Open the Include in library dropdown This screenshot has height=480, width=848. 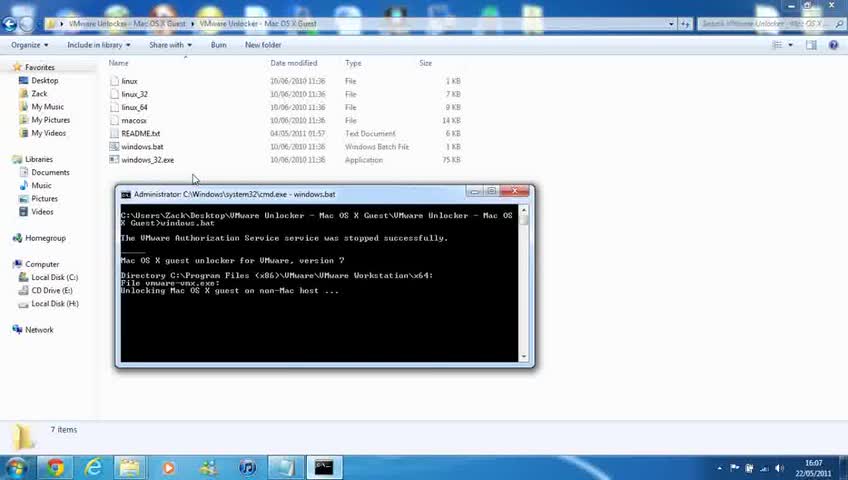click(98, 45)
